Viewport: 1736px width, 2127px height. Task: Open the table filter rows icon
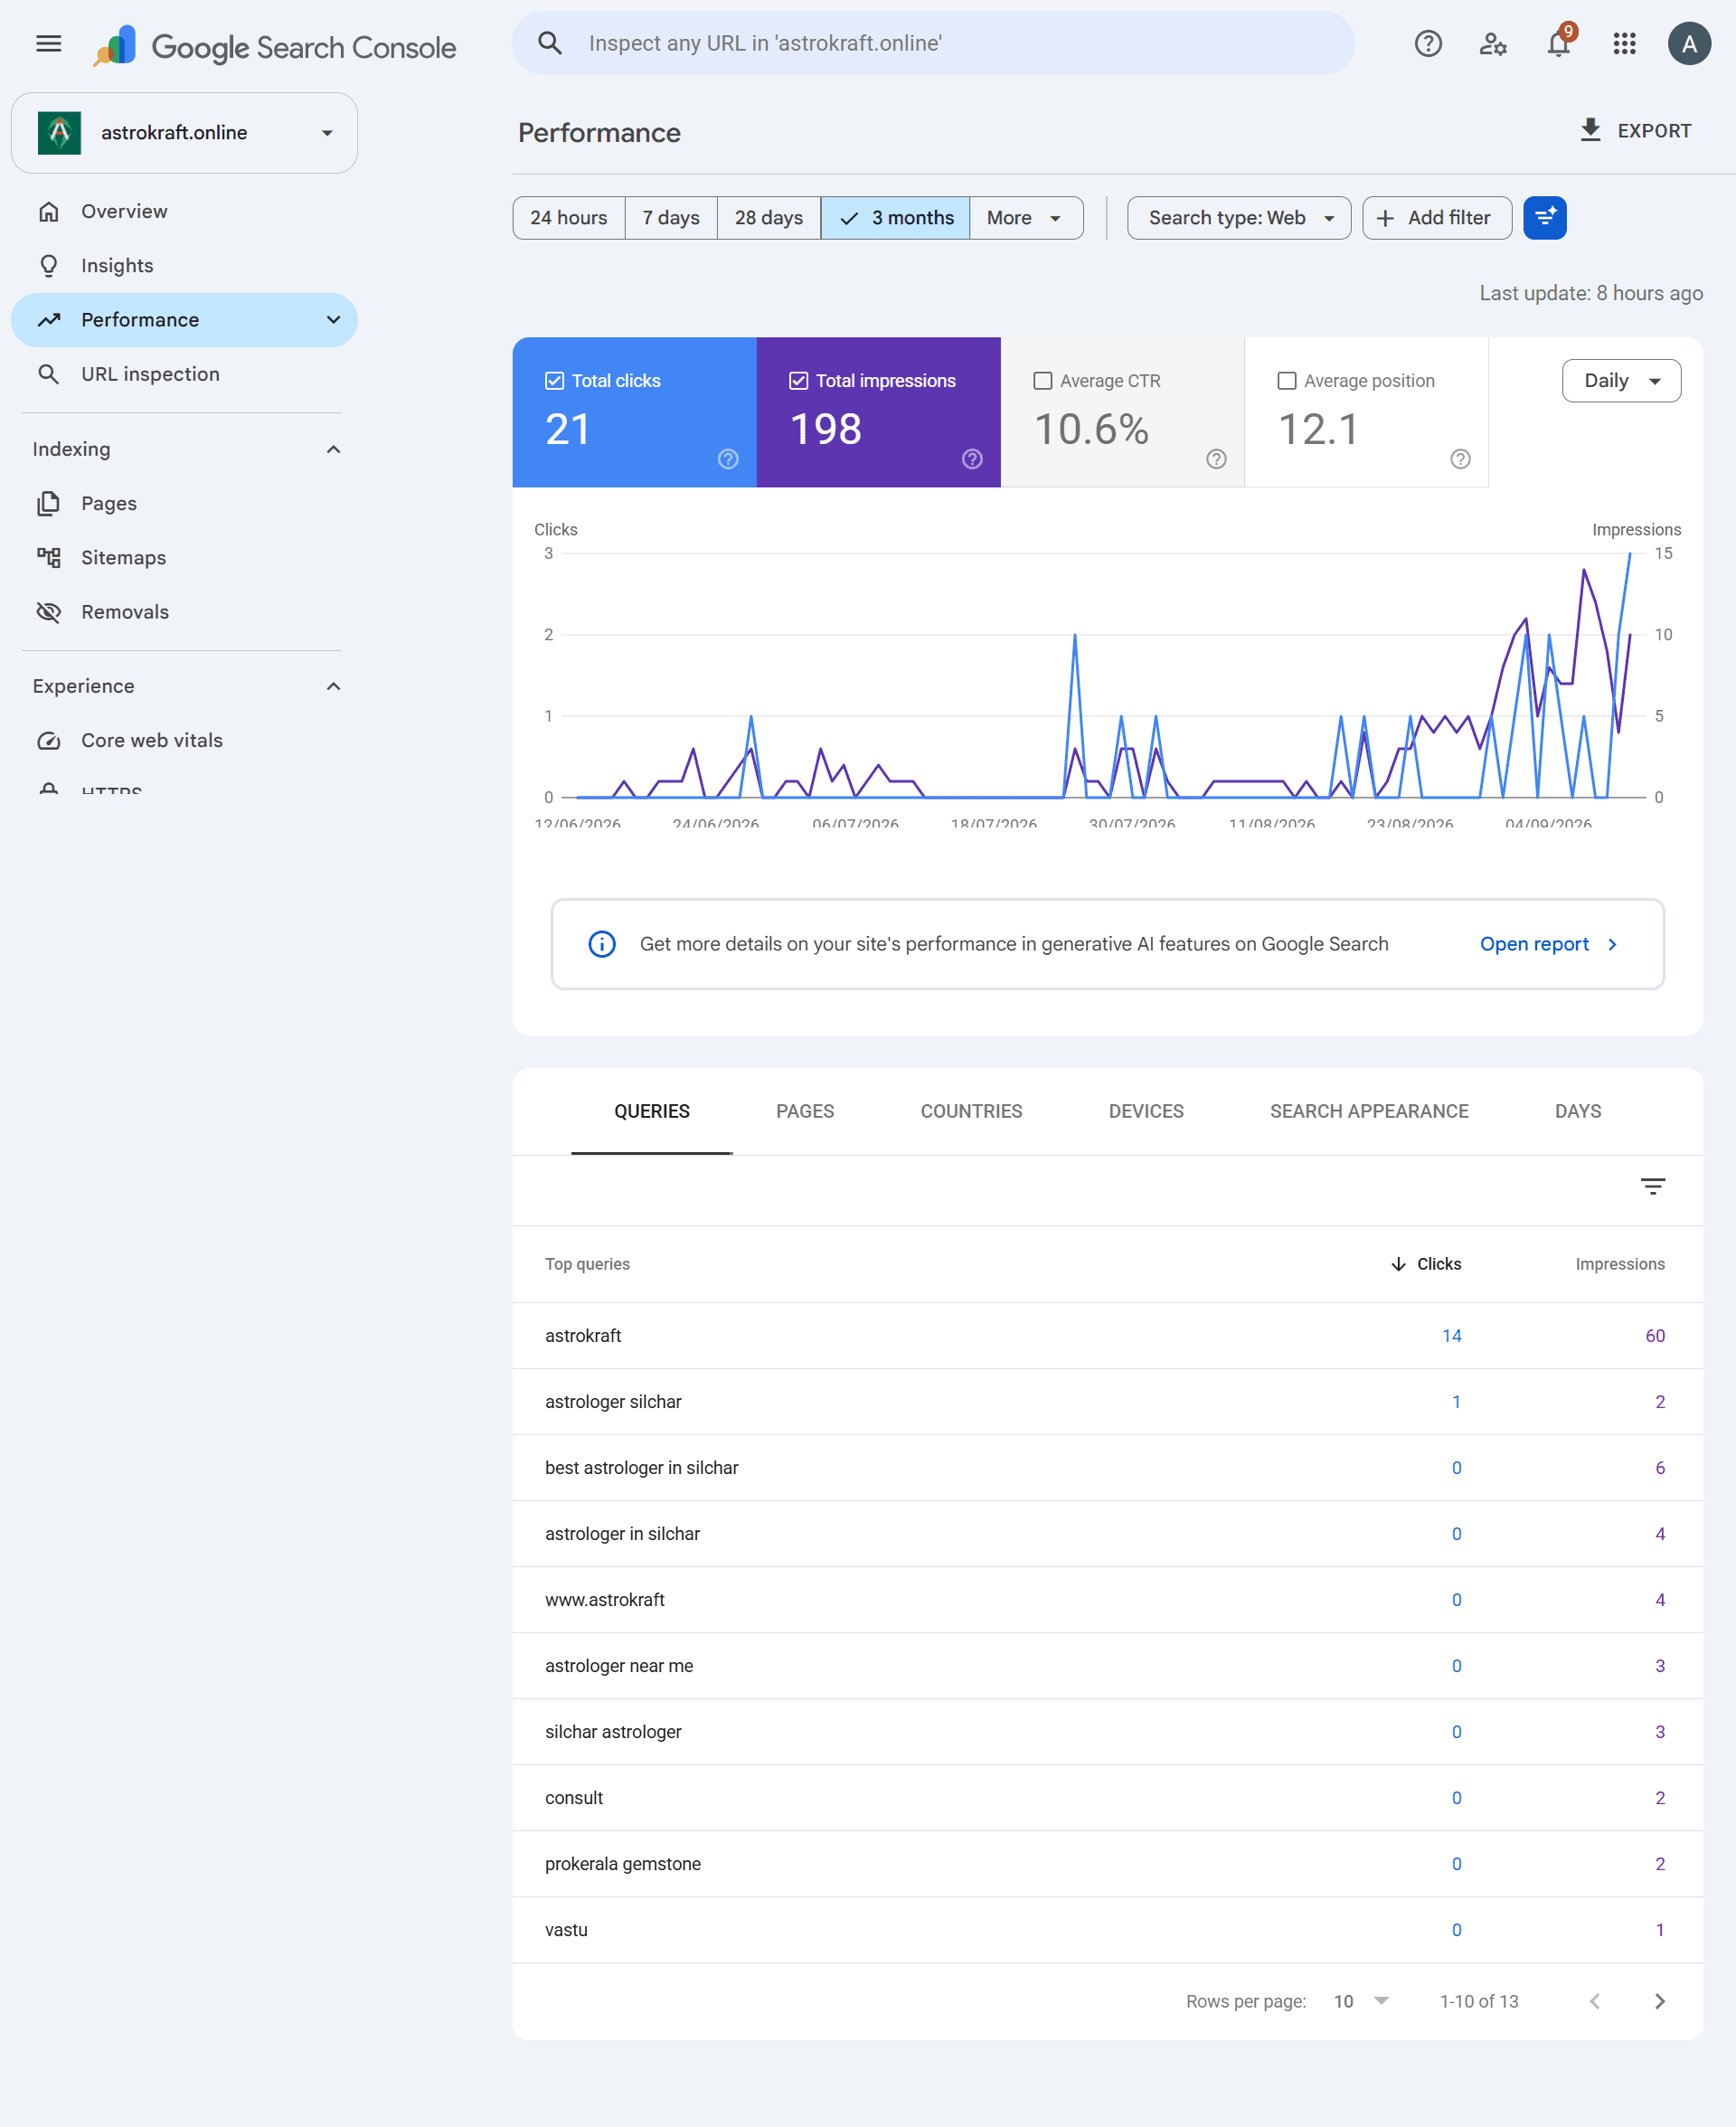tap(1653, 1186)
